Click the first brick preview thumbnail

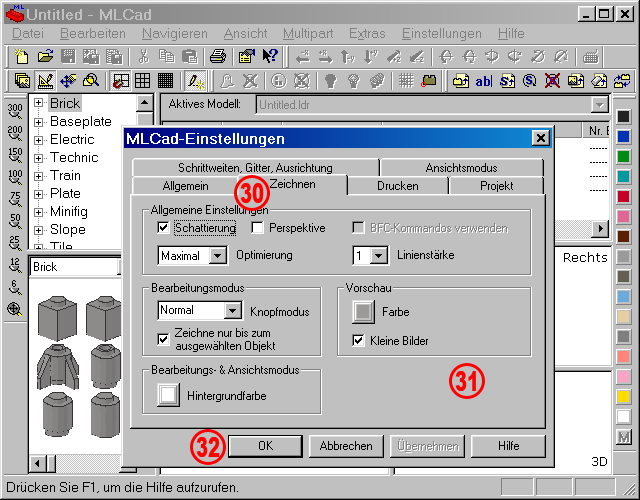coord(57,318)
